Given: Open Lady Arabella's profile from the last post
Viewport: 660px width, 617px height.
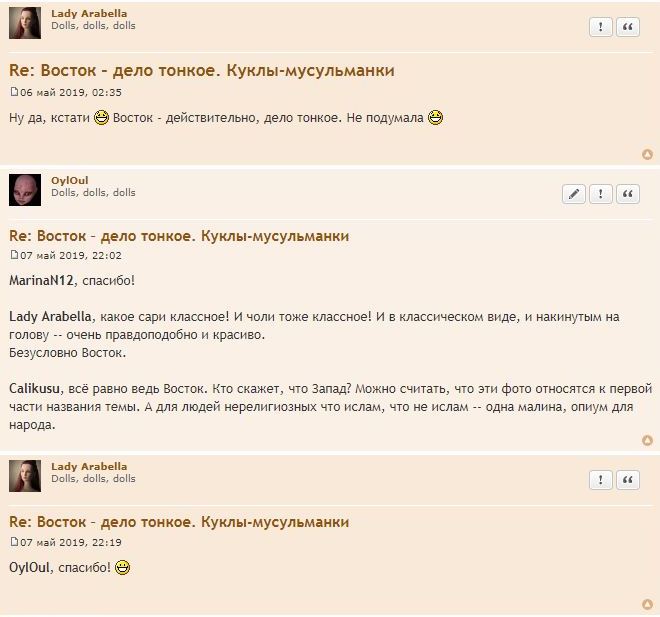Looking at the screenshot, I should [89, 466].
